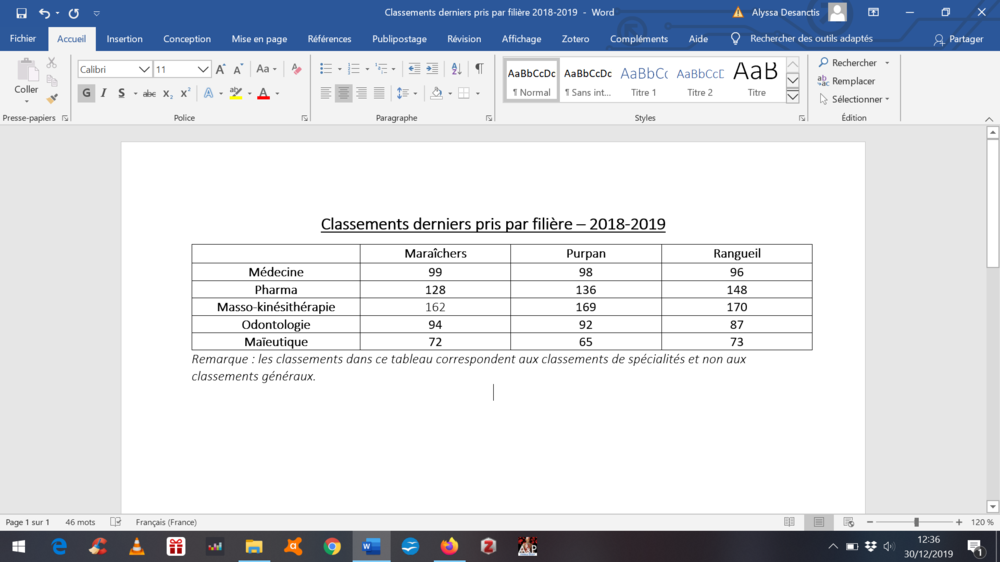Image resolution: width=1000 pixels, height=562 pixels.
Task: Open the font size dropdown showing 11
Action: (203, 69)
